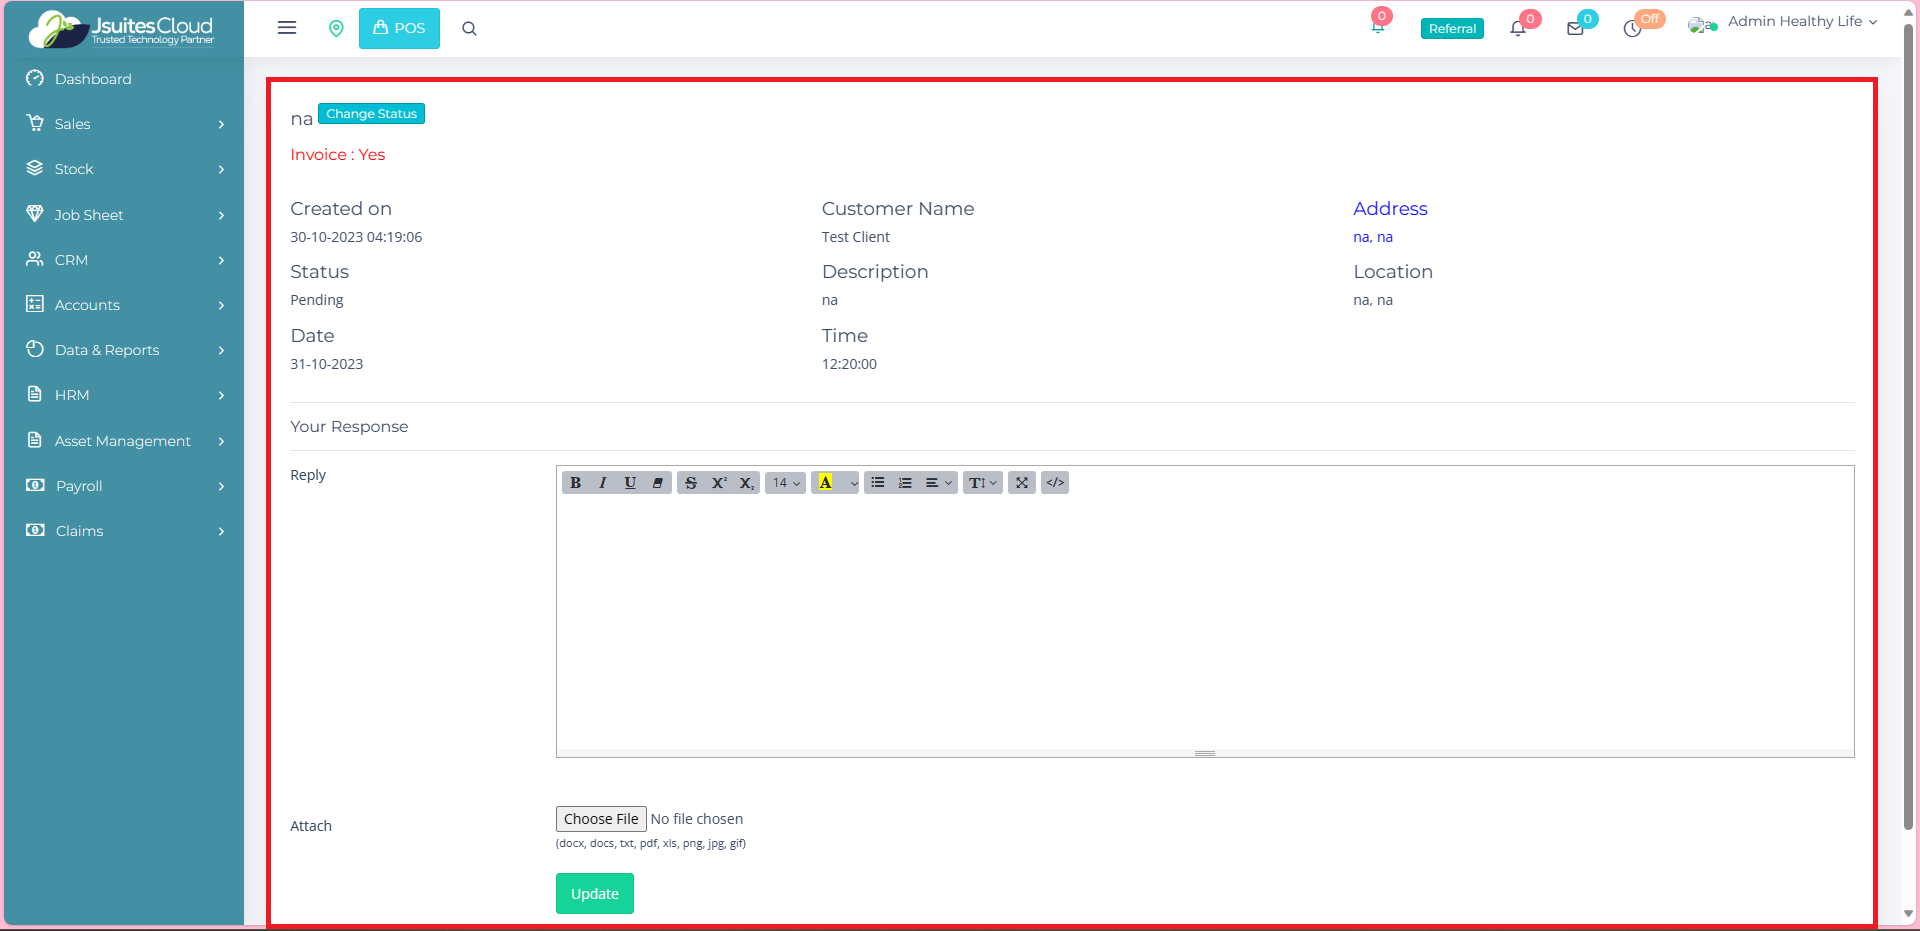Click the Change Status button
The width and height of the screenshot is (1920, 931).
click(x=371, y=114)
